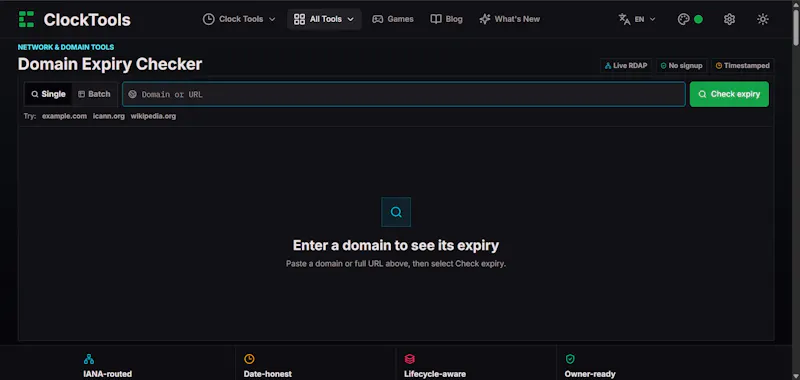Screen dimensions: 800x380
Task: Toggle light mode with sun icon
Action: (763, 19)
